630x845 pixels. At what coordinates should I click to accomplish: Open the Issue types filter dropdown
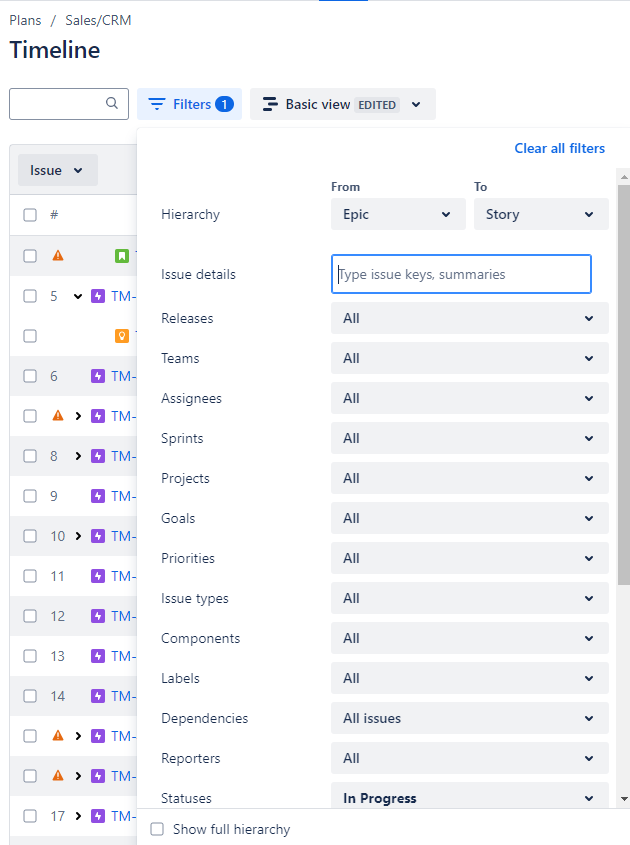[x=470, y=598]
